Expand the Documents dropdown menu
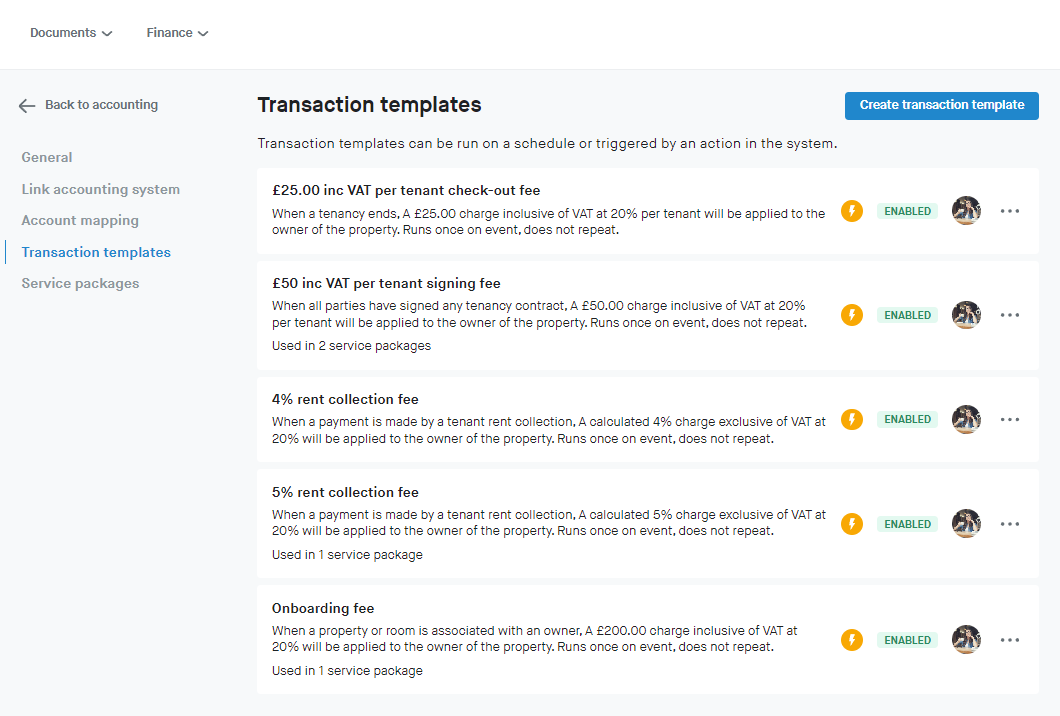This screenshot has width=1060, height=716. (71, 33)
